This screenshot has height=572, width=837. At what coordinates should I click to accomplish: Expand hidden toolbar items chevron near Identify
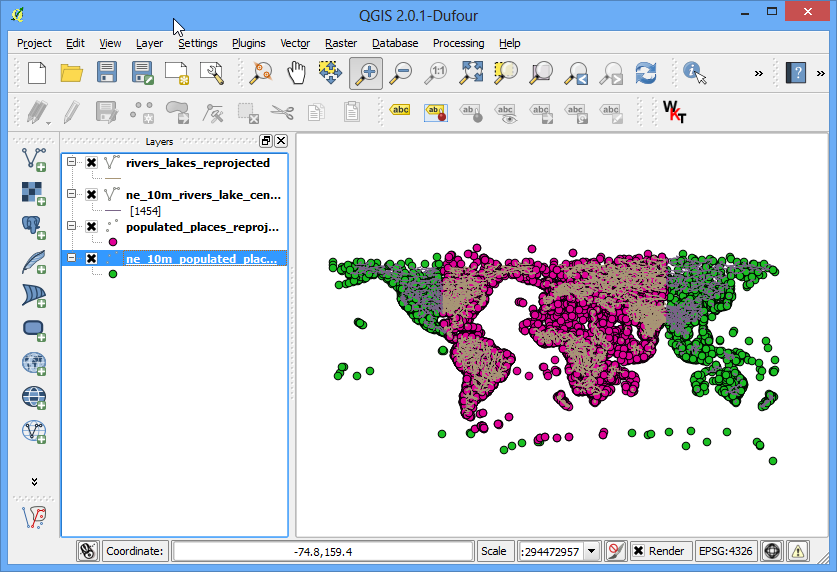click(x=759, y=74)
